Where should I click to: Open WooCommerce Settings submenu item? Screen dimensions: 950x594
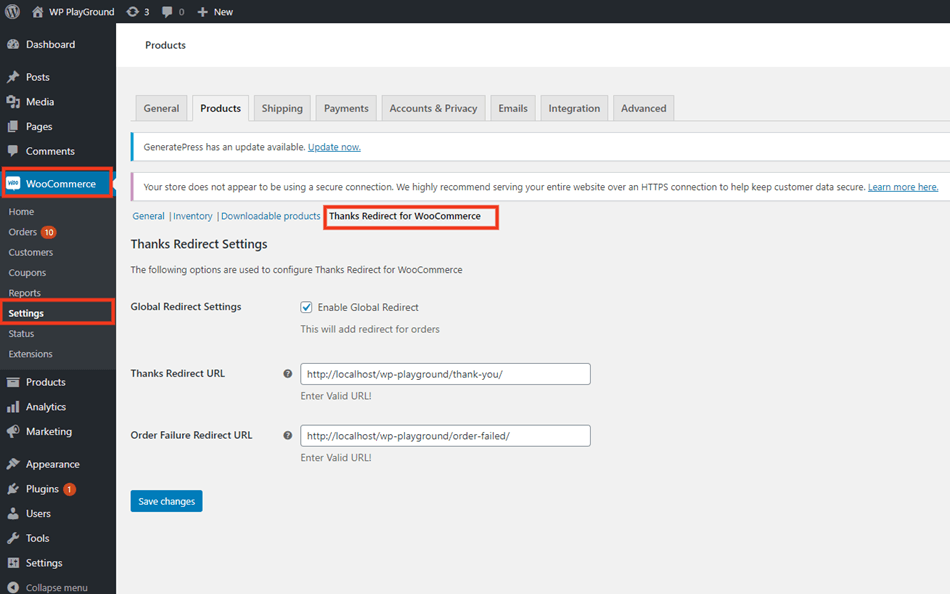click(x=26, y=313)
